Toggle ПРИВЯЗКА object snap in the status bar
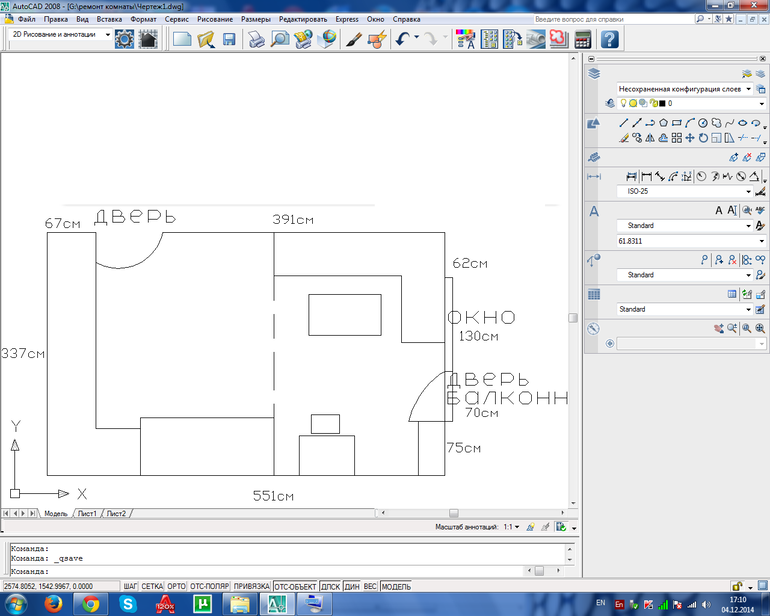 (x=252, y=586)
